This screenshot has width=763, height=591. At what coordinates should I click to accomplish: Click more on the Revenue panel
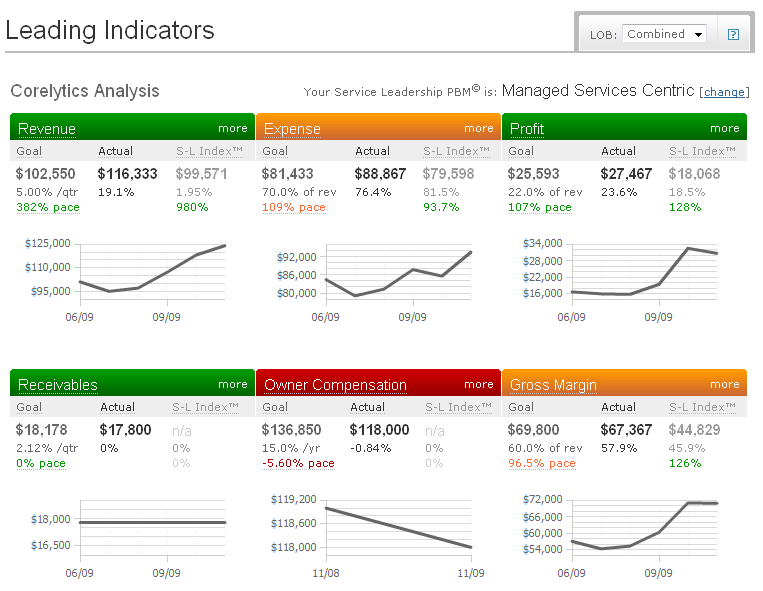232,128
